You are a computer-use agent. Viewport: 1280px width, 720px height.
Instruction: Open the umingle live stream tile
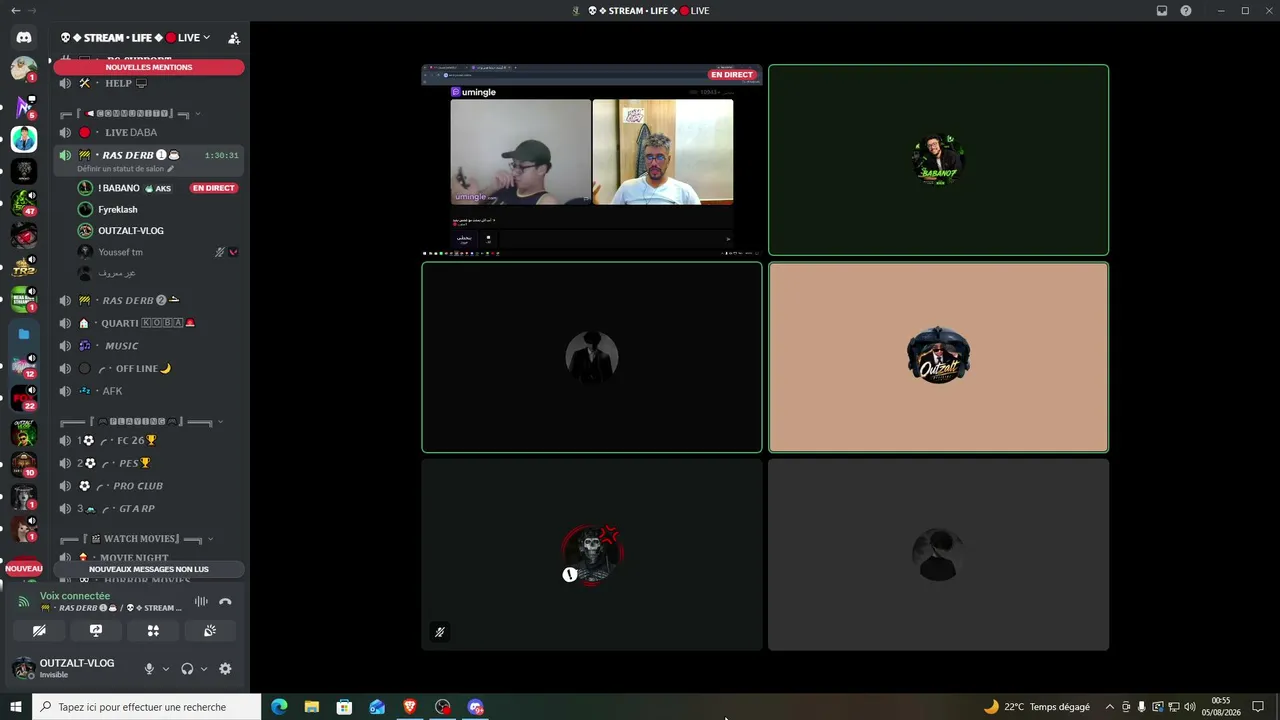click(x=592, y=160)
